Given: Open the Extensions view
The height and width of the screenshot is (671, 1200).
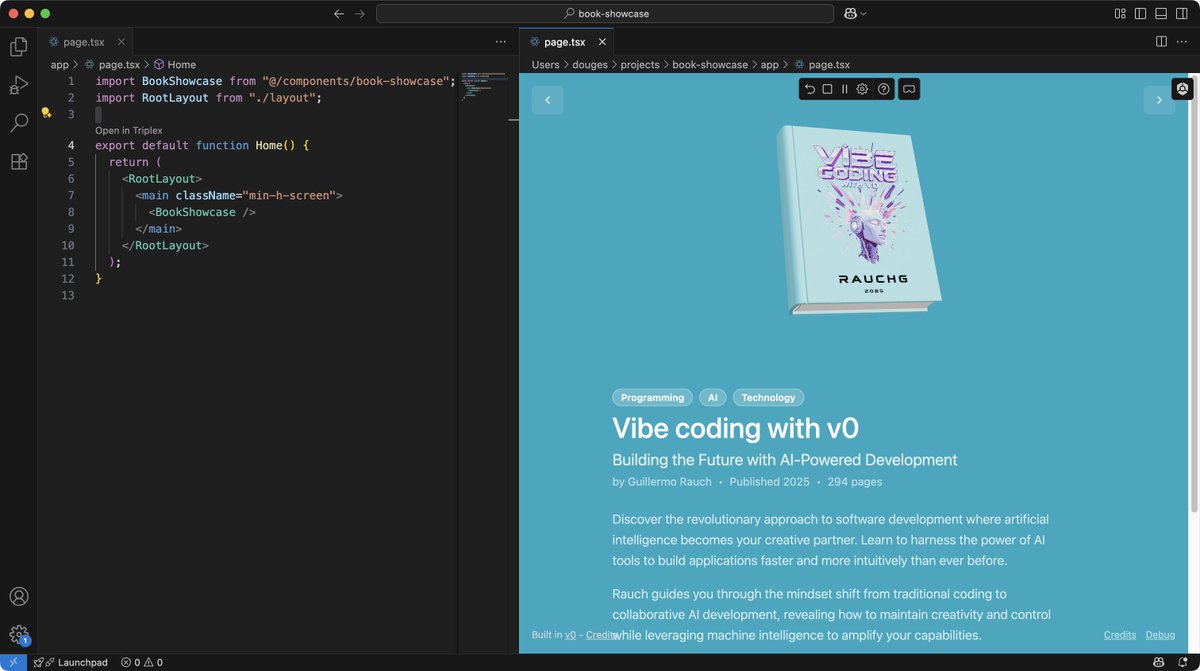Looking at the screenshot, I should pos(18,161).
